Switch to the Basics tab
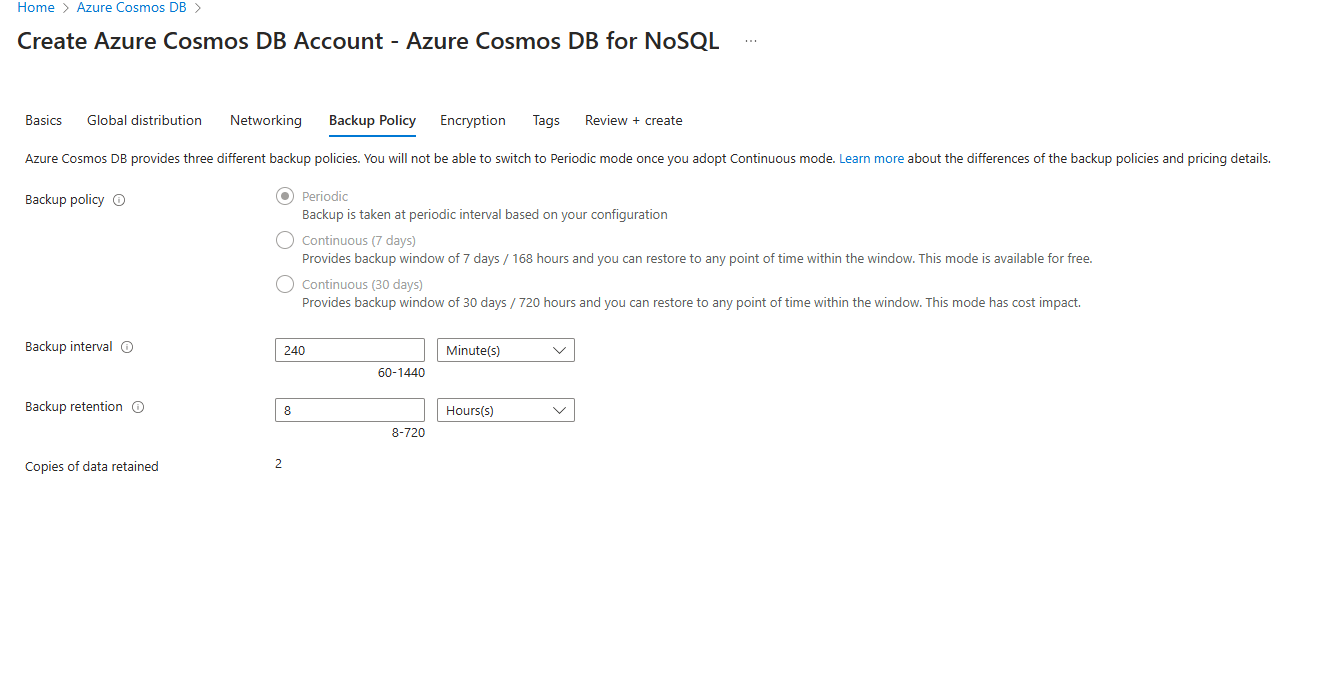Viewport: 1335px width, 682px height. point(43,120)
